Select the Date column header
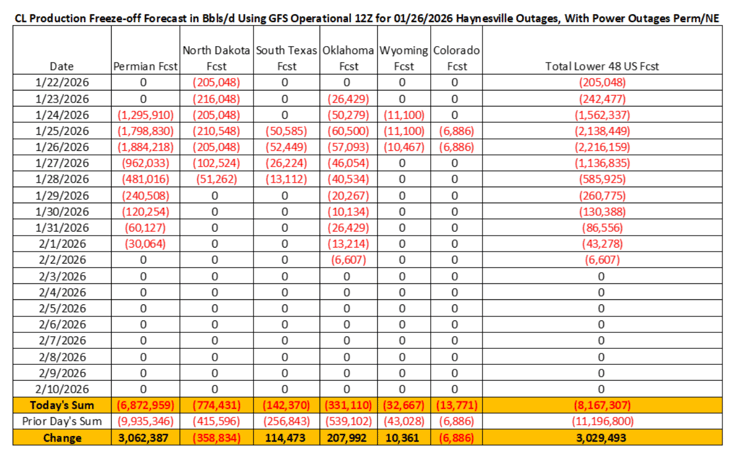 [53, 67]
